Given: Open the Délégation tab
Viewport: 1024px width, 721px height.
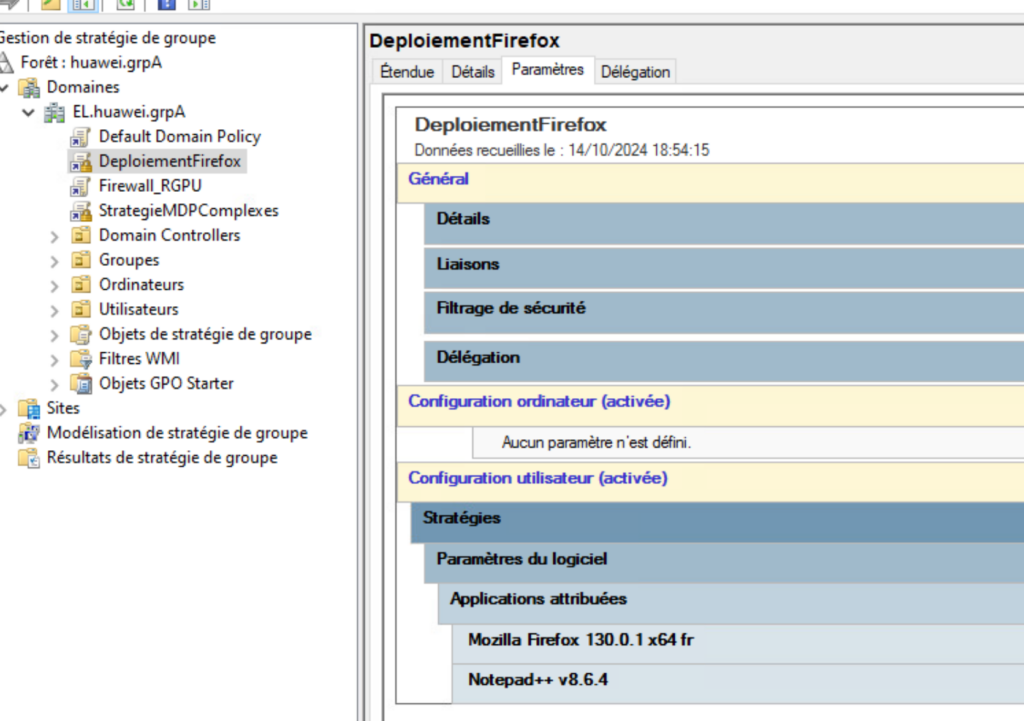Looking at the screenshot, I should click(x=635, y=72).
